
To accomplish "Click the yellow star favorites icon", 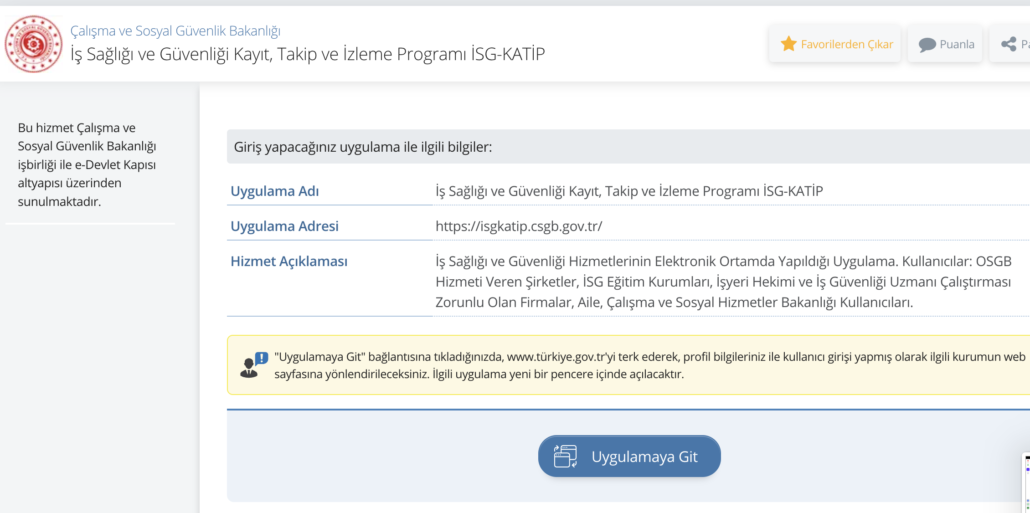I will [788, 44].
